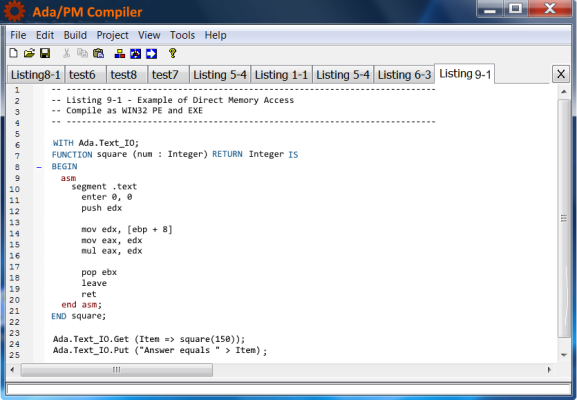577x400 pixels.
Task: Click the horizontal scrollbar thumb
Action: coord(117,369)
